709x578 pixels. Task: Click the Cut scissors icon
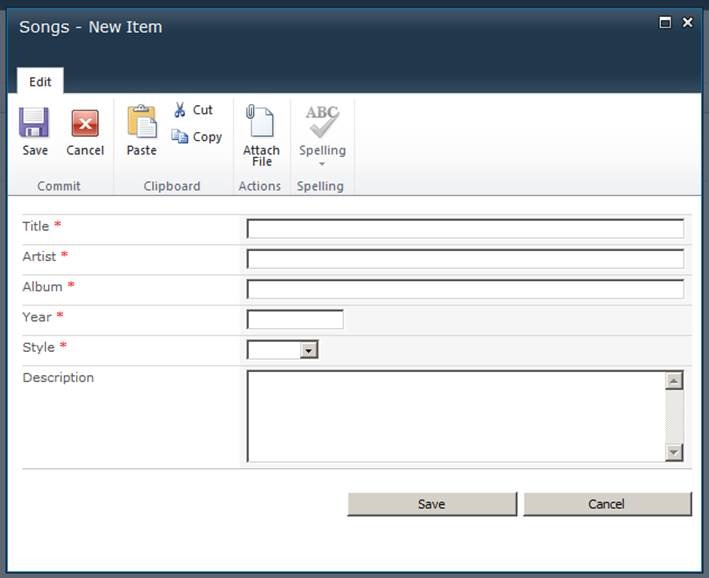180,110
